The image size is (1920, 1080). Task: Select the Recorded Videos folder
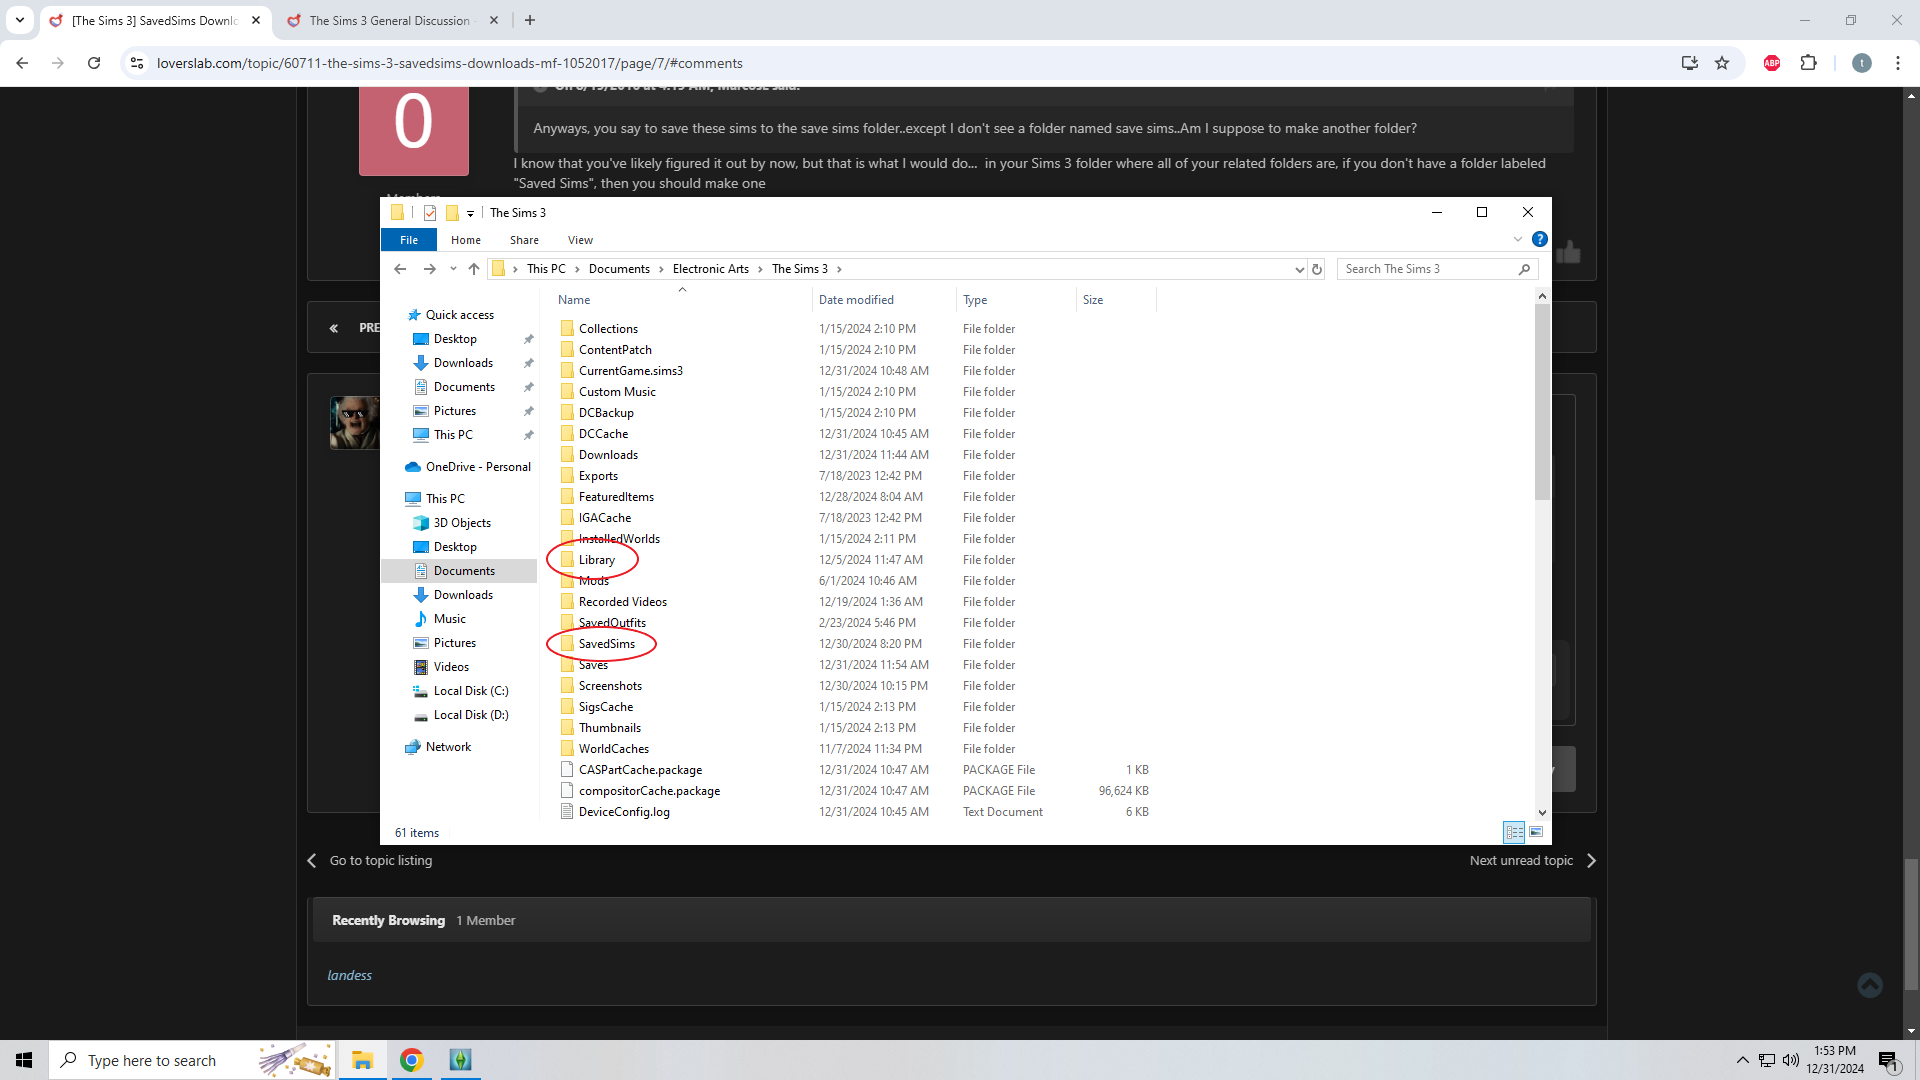[622, 602]
